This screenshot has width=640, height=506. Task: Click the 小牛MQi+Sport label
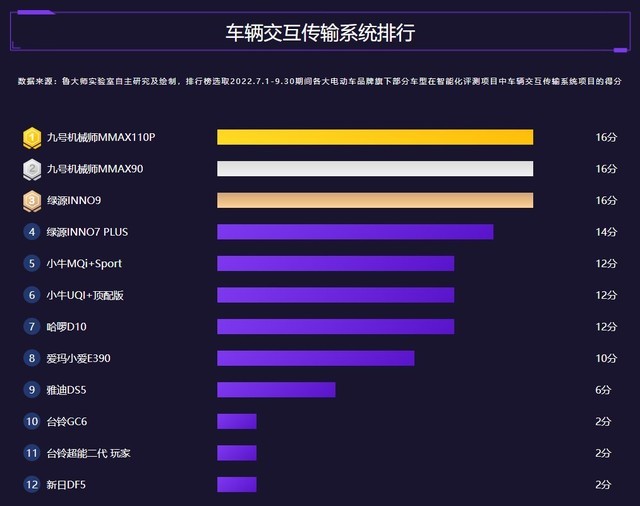point(84,264)
